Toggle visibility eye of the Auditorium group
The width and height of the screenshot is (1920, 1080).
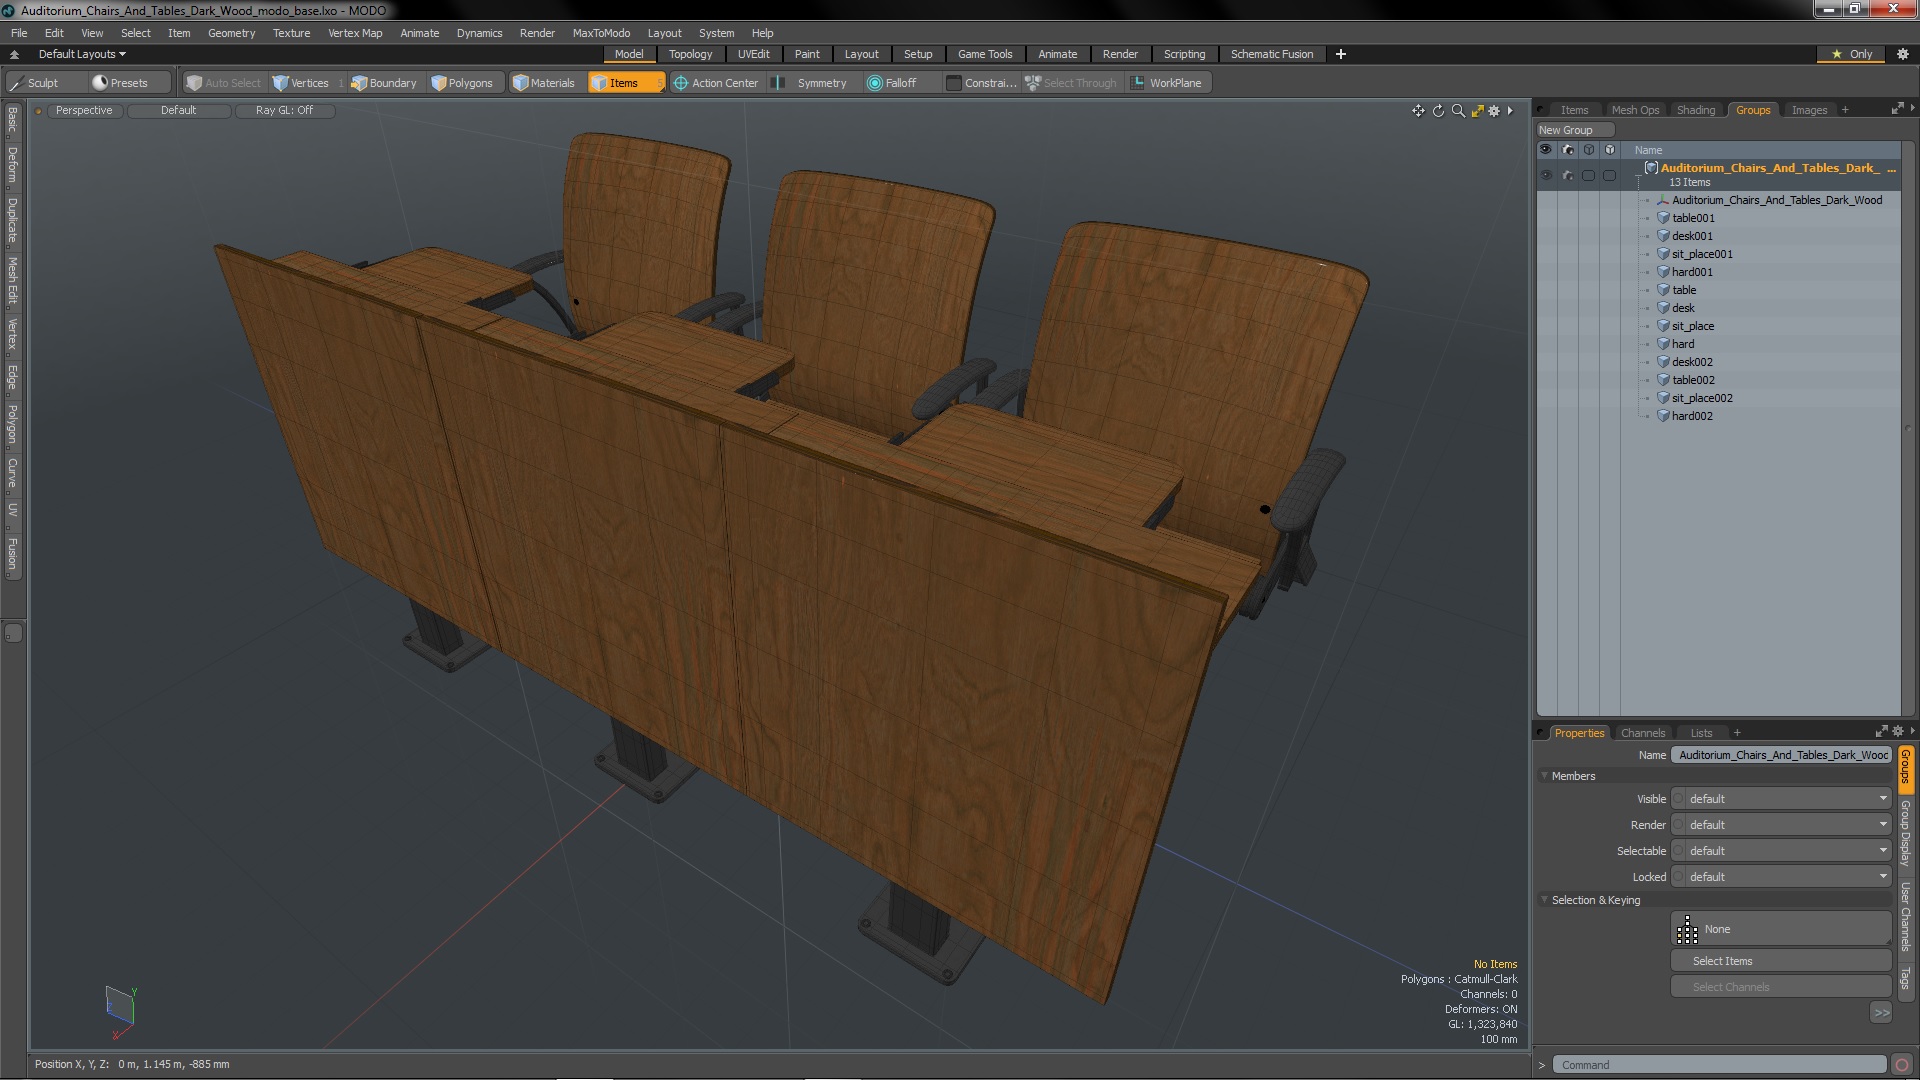pos(1546,175)
